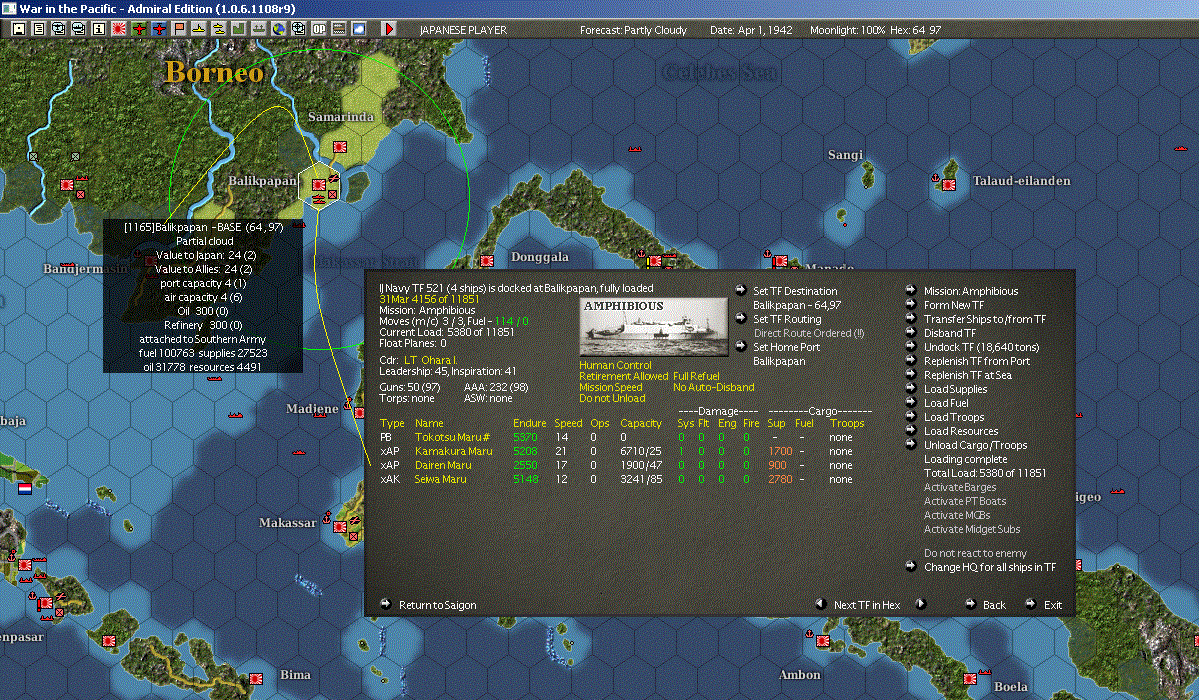
Task: Click the OP toolbar button
Action: [x=319, y=29]
